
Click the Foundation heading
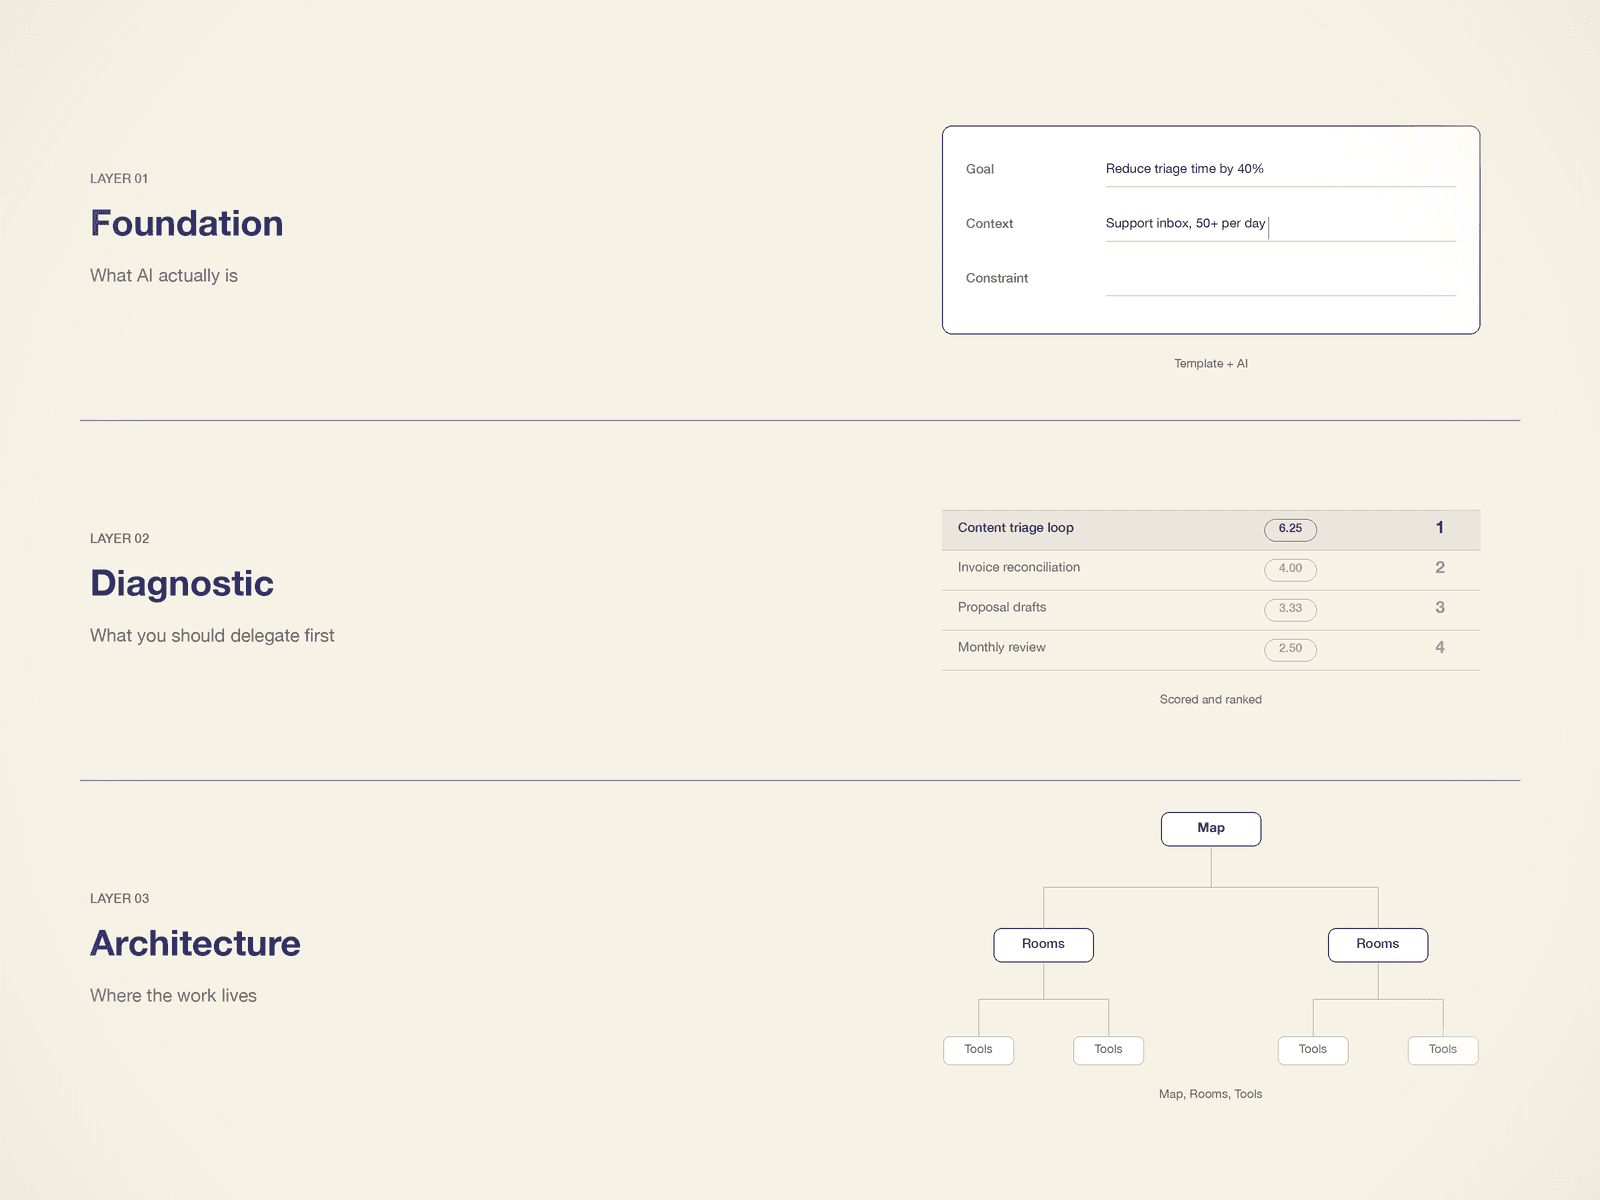tap(187, 223)
